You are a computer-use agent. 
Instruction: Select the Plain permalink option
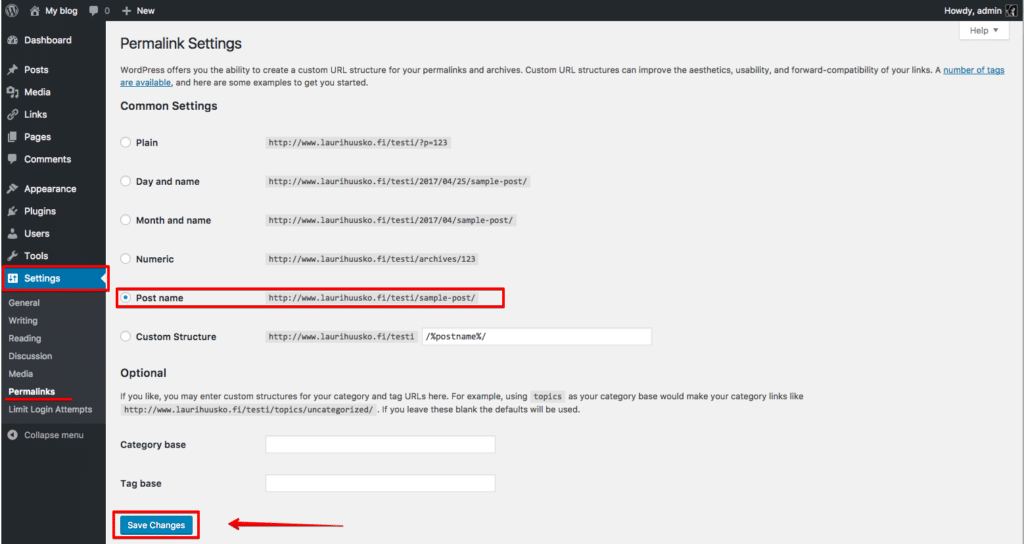(x=125, y=142)
